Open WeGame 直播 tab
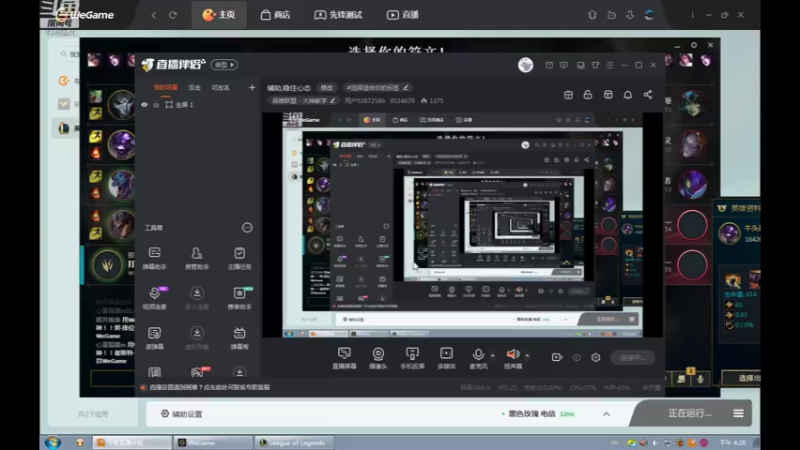This screenshot has height=450, width=800. point(403,15)
